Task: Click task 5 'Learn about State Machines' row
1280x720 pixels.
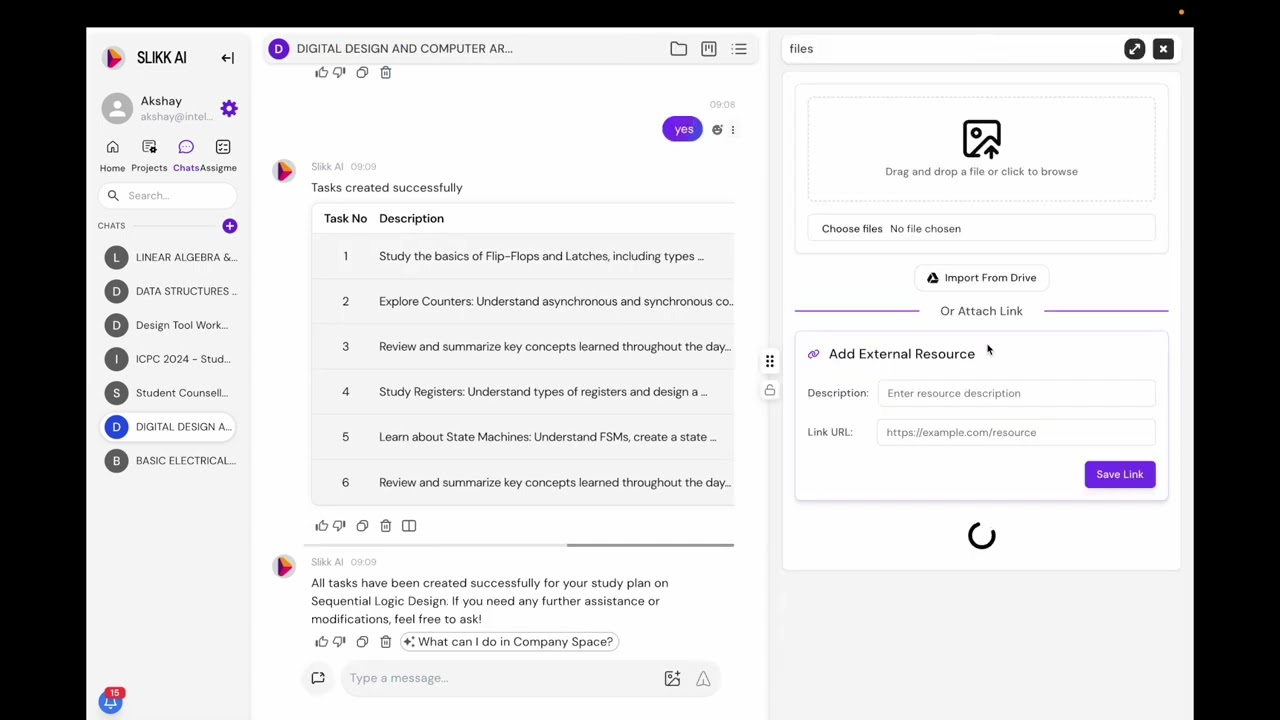Action: (x=522, y=437)
